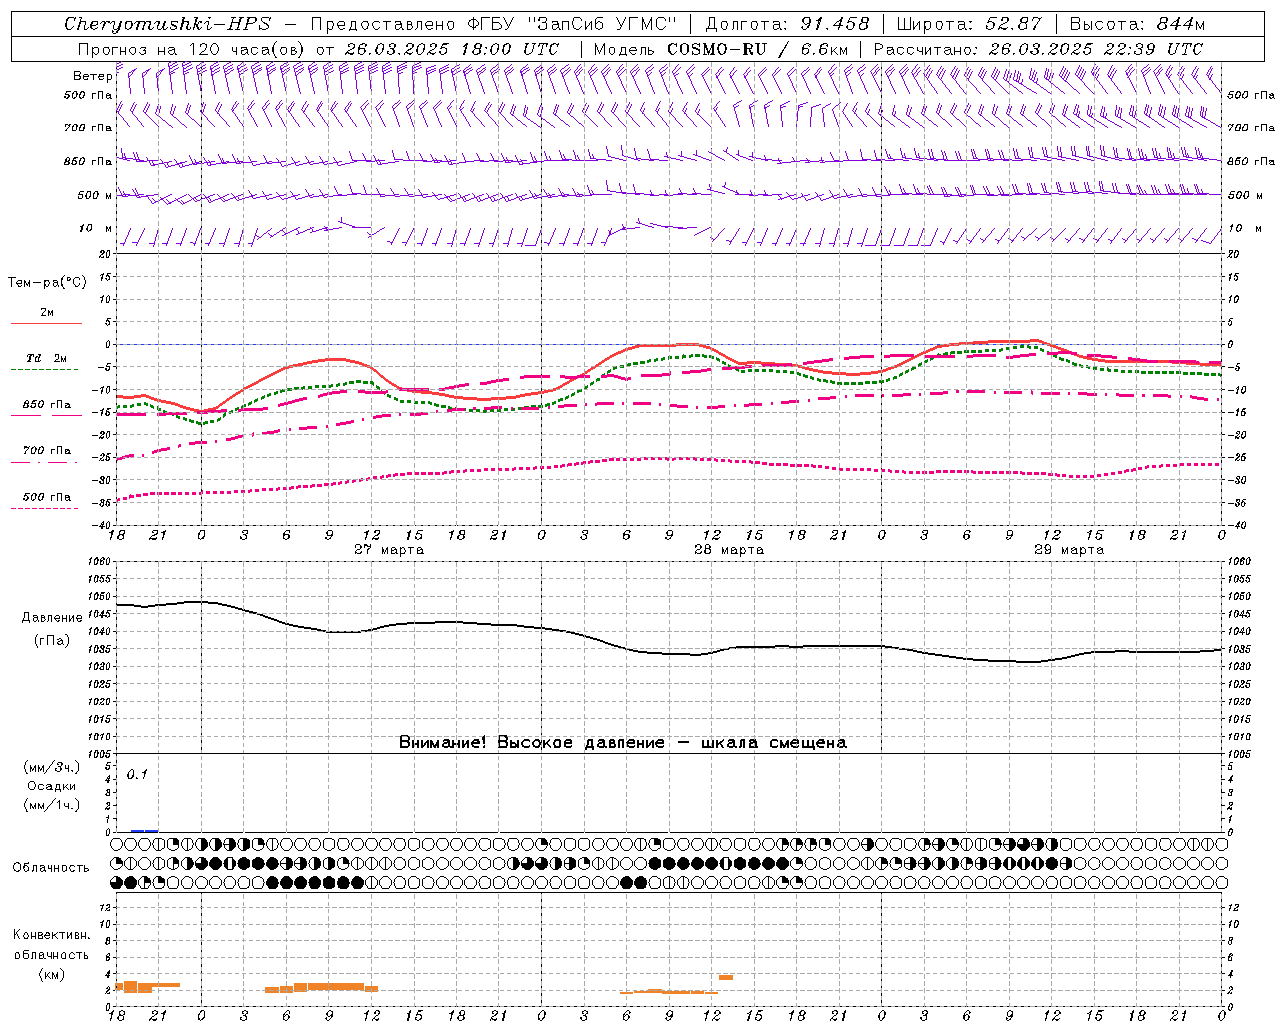Click the '27 марта' date label
The image size is (1280, 1024).
point(389,550)
